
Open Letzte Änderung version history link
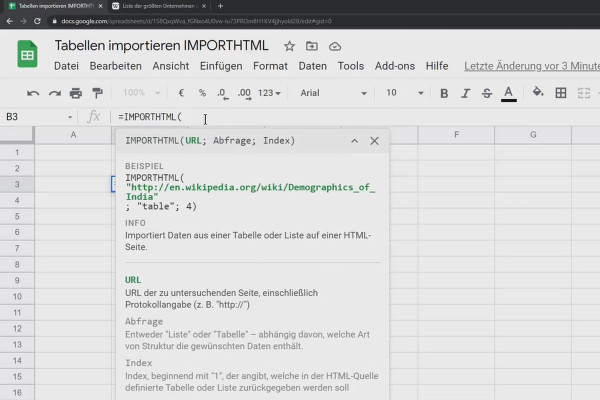coord(532,66)
